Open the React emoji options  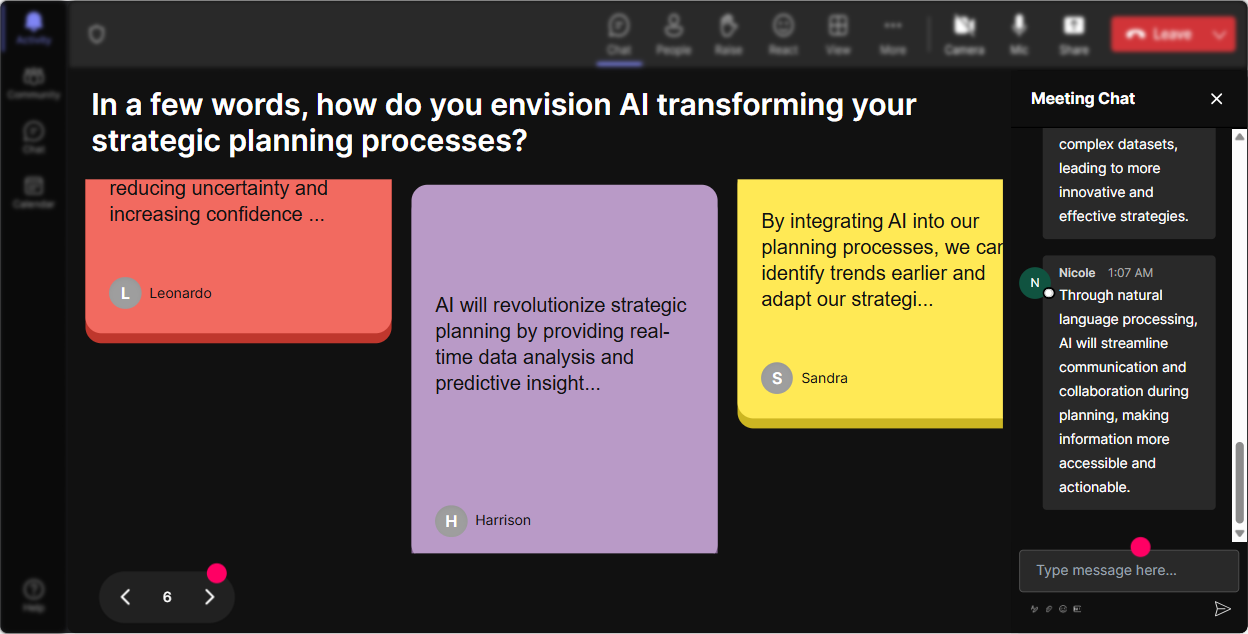coord(783,33)
